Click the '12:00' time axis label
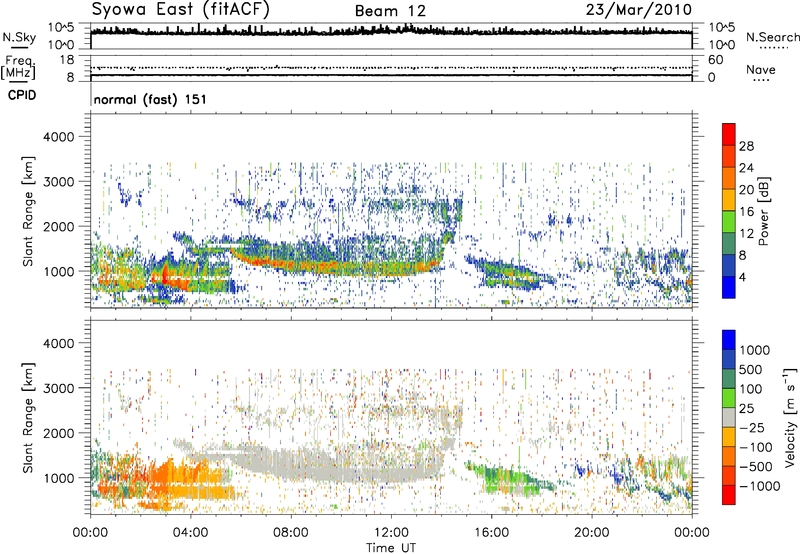800x554 pixels. tap(391, 533)
